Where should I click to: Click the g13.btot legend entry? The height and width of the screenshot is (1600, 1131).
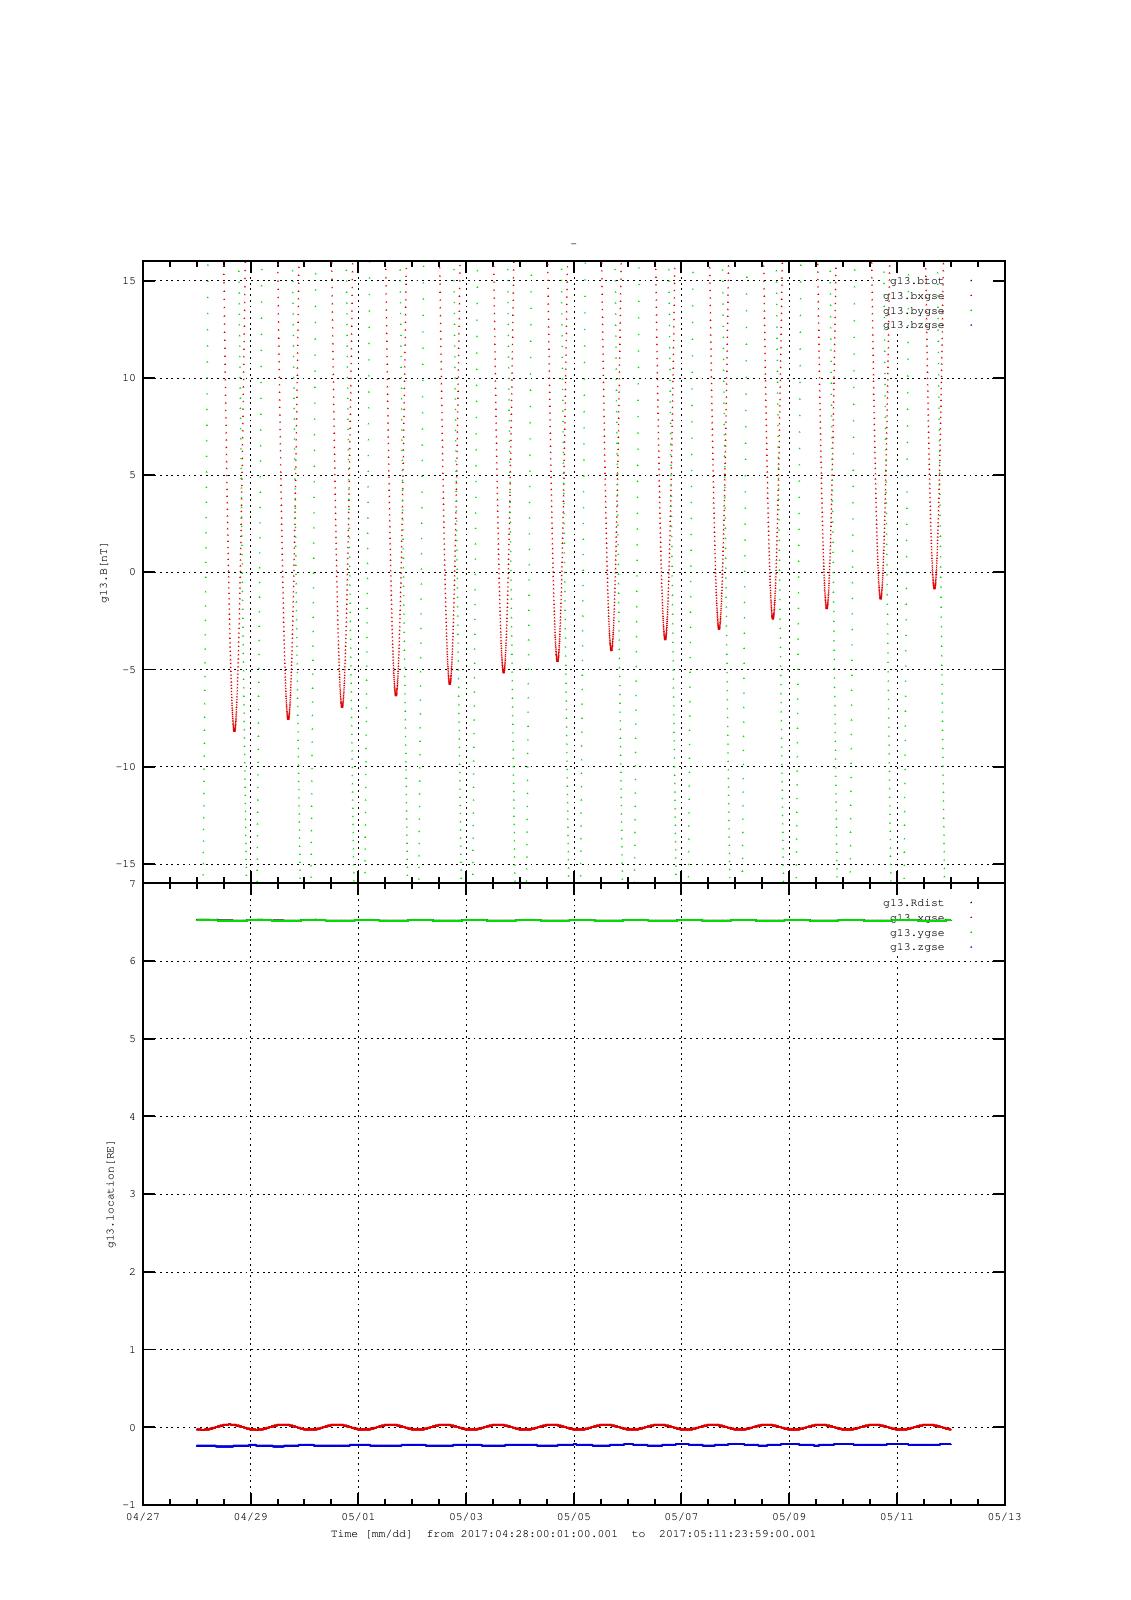click(x=917, y=281)
